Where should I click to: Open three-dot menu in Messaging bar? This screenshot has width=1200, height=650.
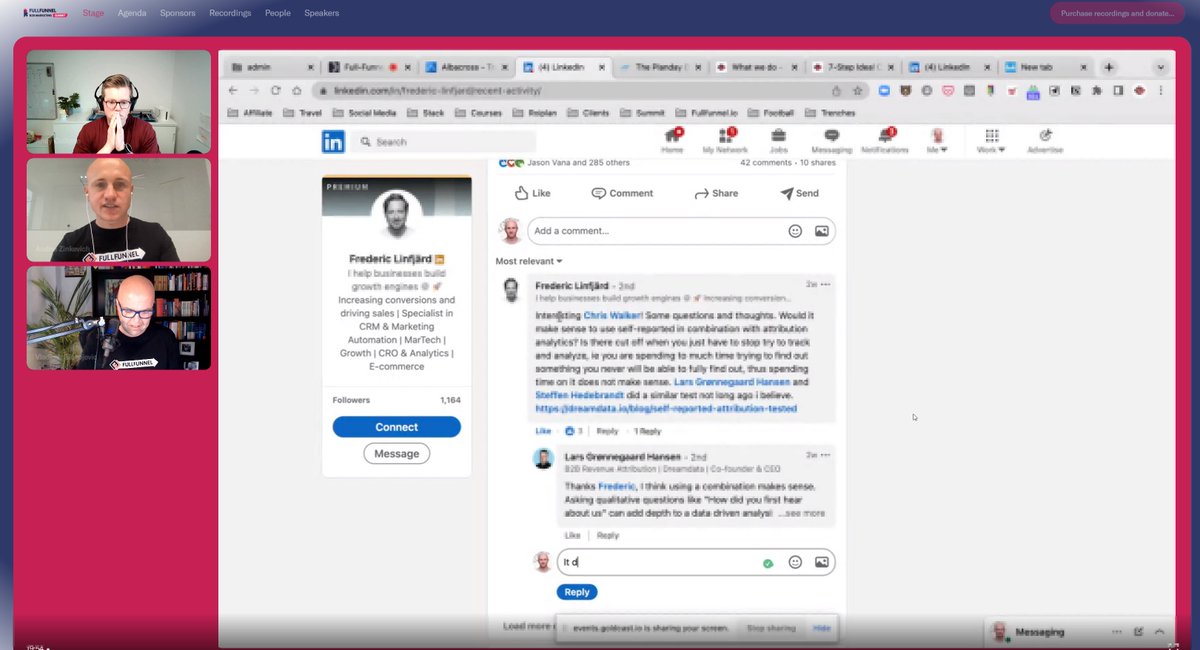(x=1117, y=632)
